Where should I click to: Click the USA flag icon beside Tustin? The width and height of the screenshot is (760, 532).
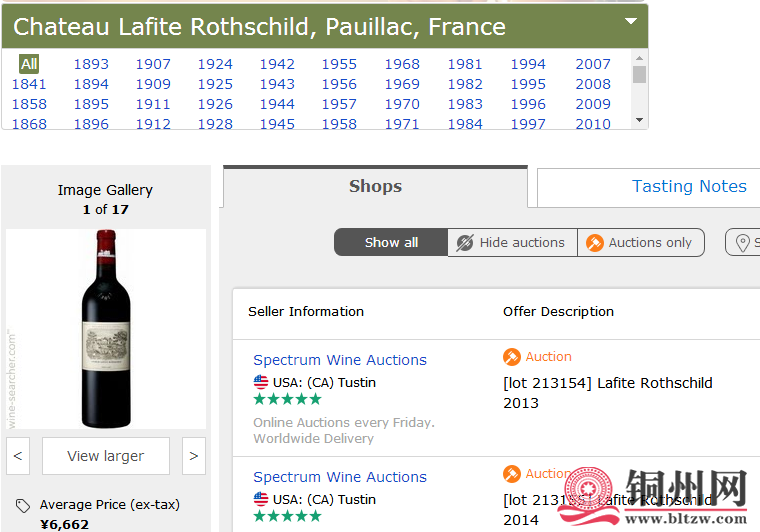tap(261, 382)
